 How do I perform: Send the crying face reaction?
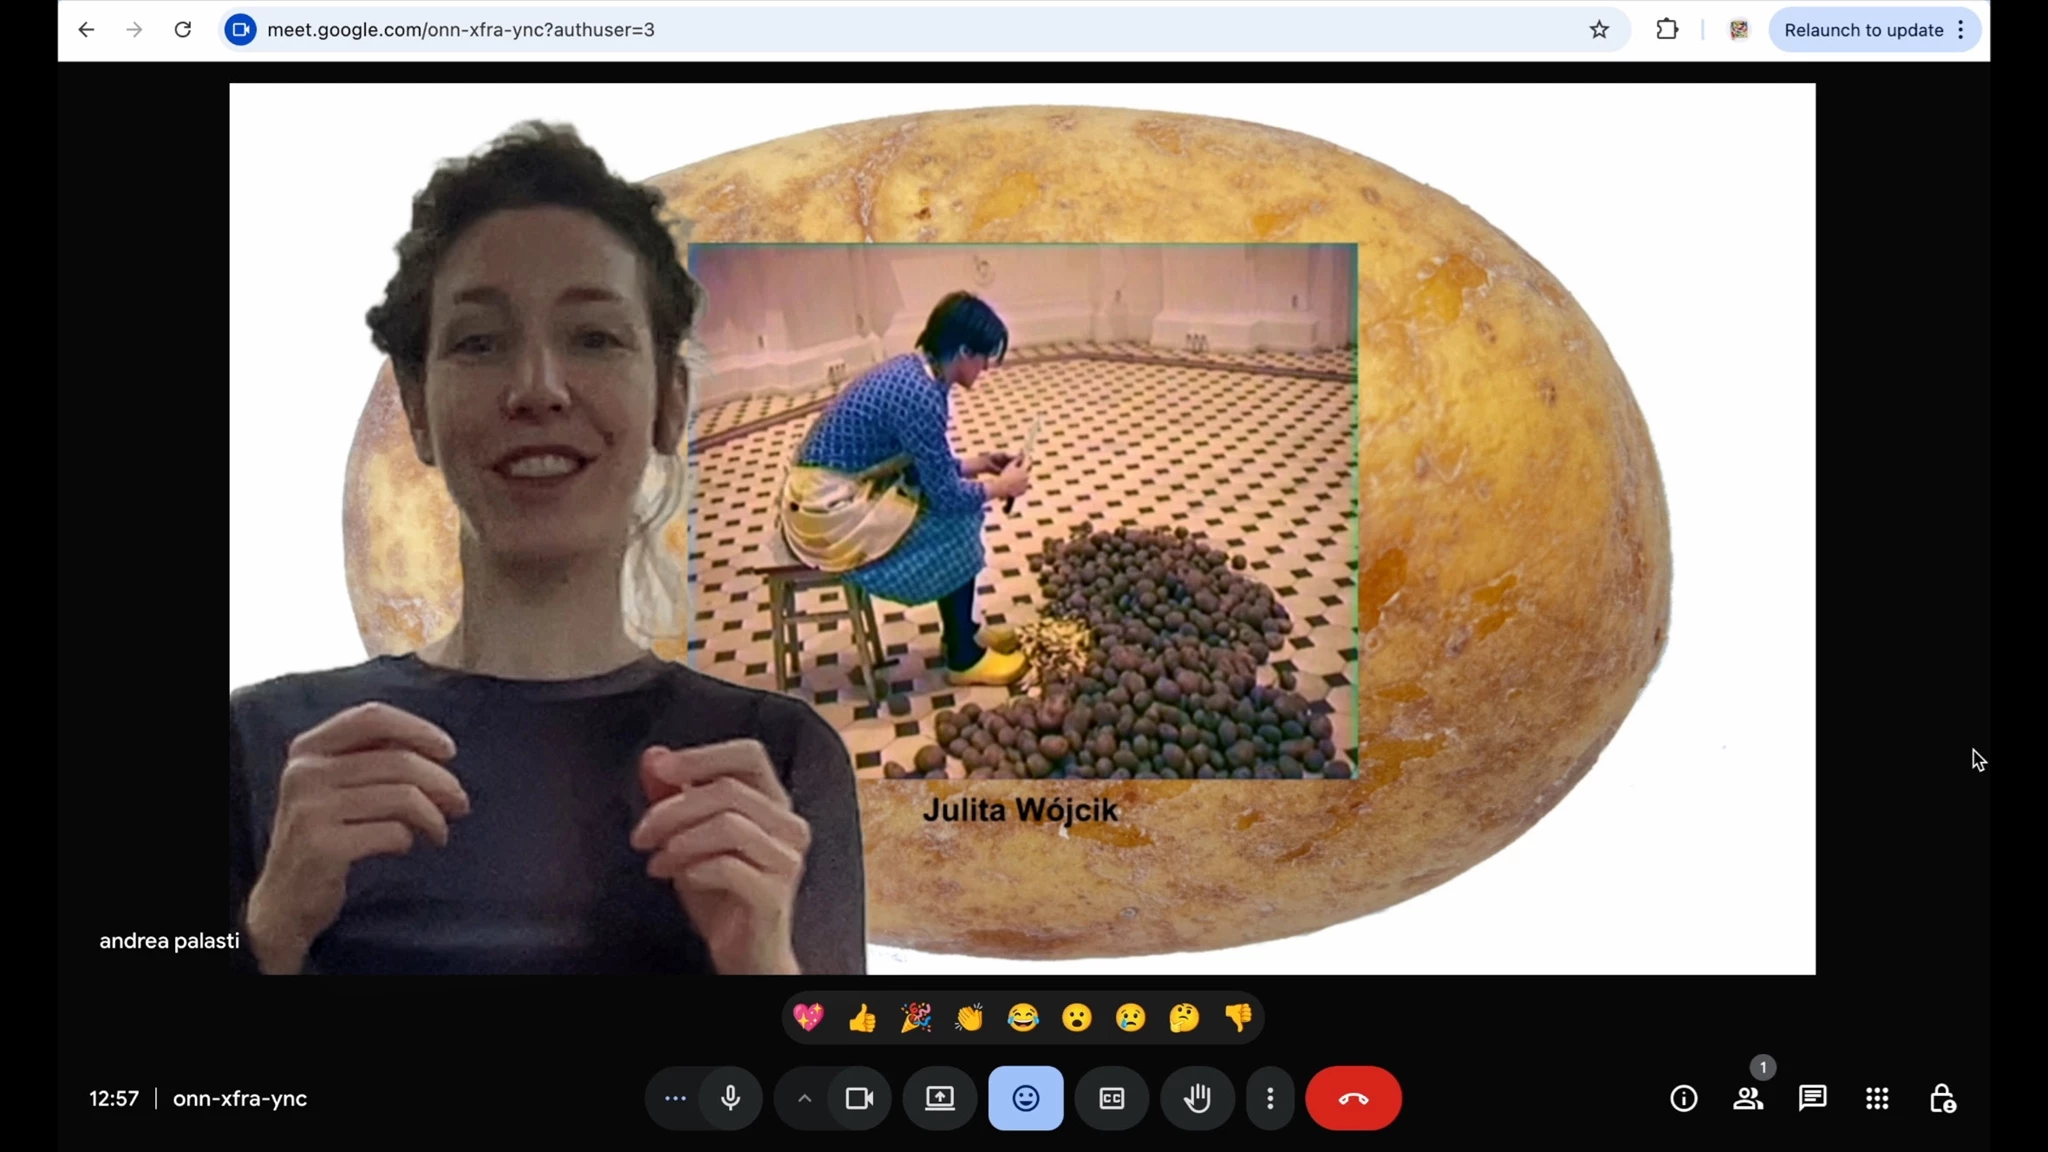tap(1131, 1018)
